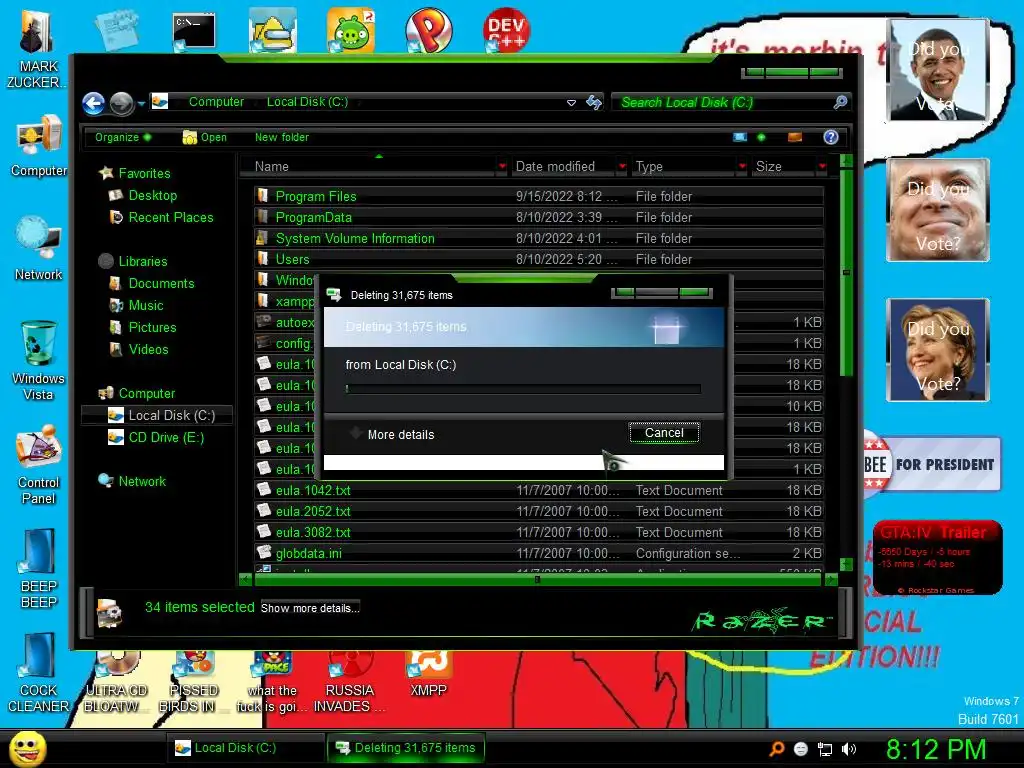
Task: Click the horizontal scrollbar of the file list
Action: tap(539, 579)
